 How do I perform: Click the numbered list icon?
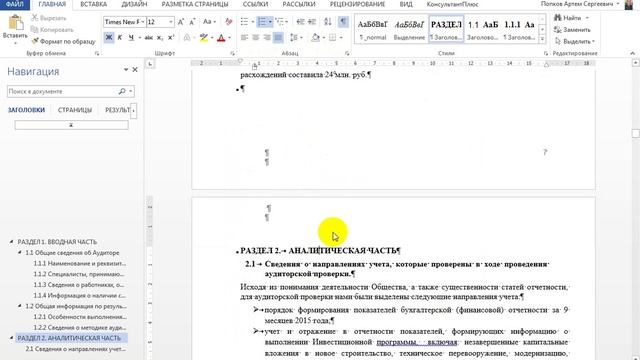click(262, 22)
